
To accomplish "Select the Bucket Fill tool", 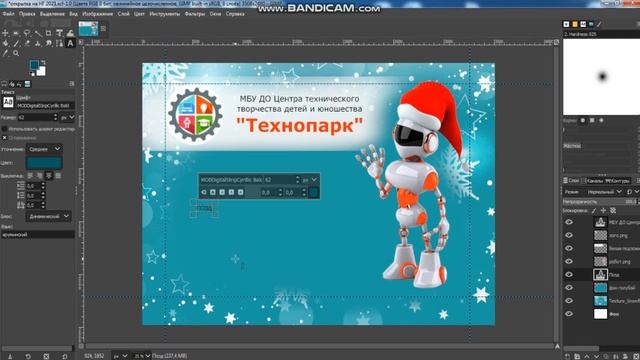I will tap(5, 43).
